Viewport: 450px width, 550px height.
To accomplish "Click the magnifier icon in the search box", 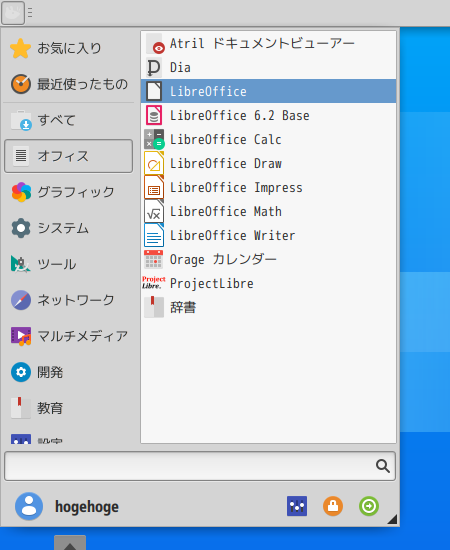I will 382,466.
